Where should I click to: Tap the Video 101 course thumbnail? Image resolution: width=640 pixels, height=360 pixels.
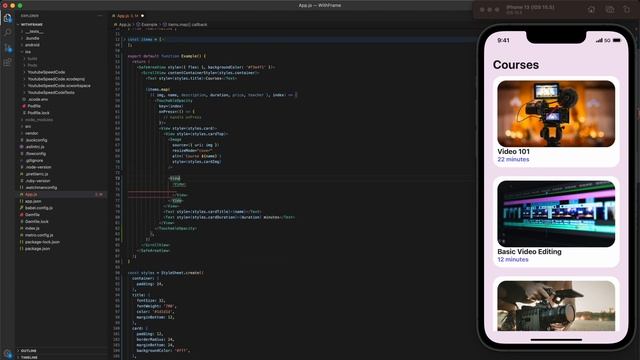556,114
